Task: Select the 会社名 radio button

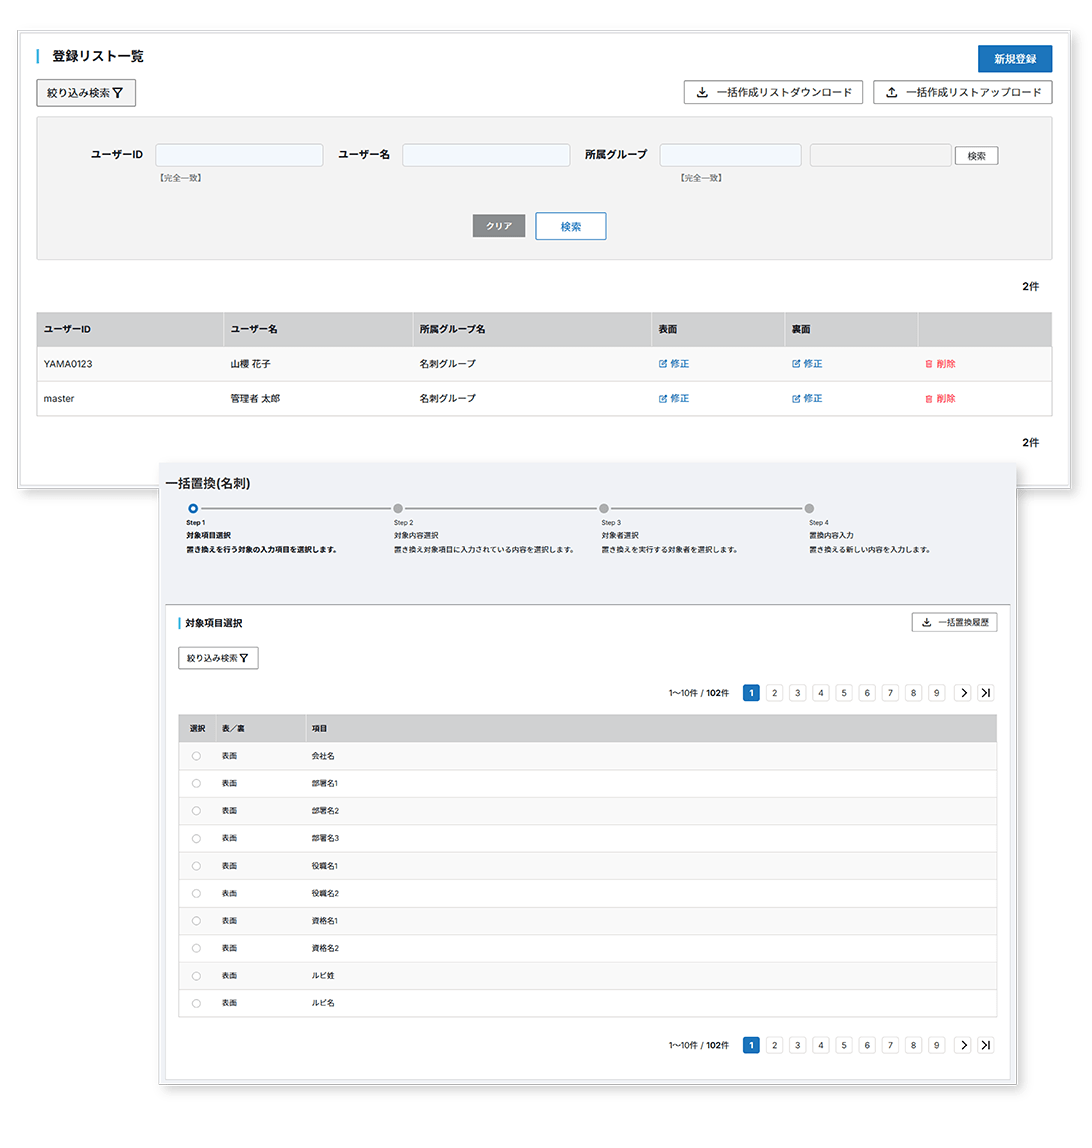Action: [x=196, y=756]
